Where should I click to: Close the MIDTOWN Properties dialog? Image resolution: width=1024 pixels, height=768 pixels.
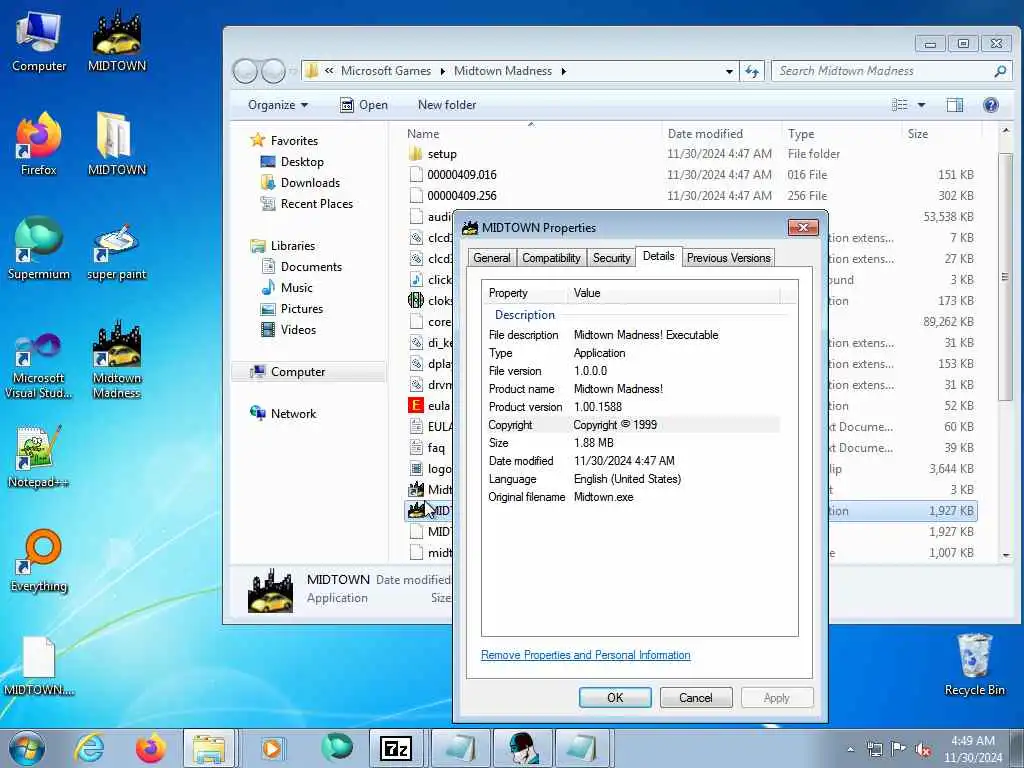point(803,227)
